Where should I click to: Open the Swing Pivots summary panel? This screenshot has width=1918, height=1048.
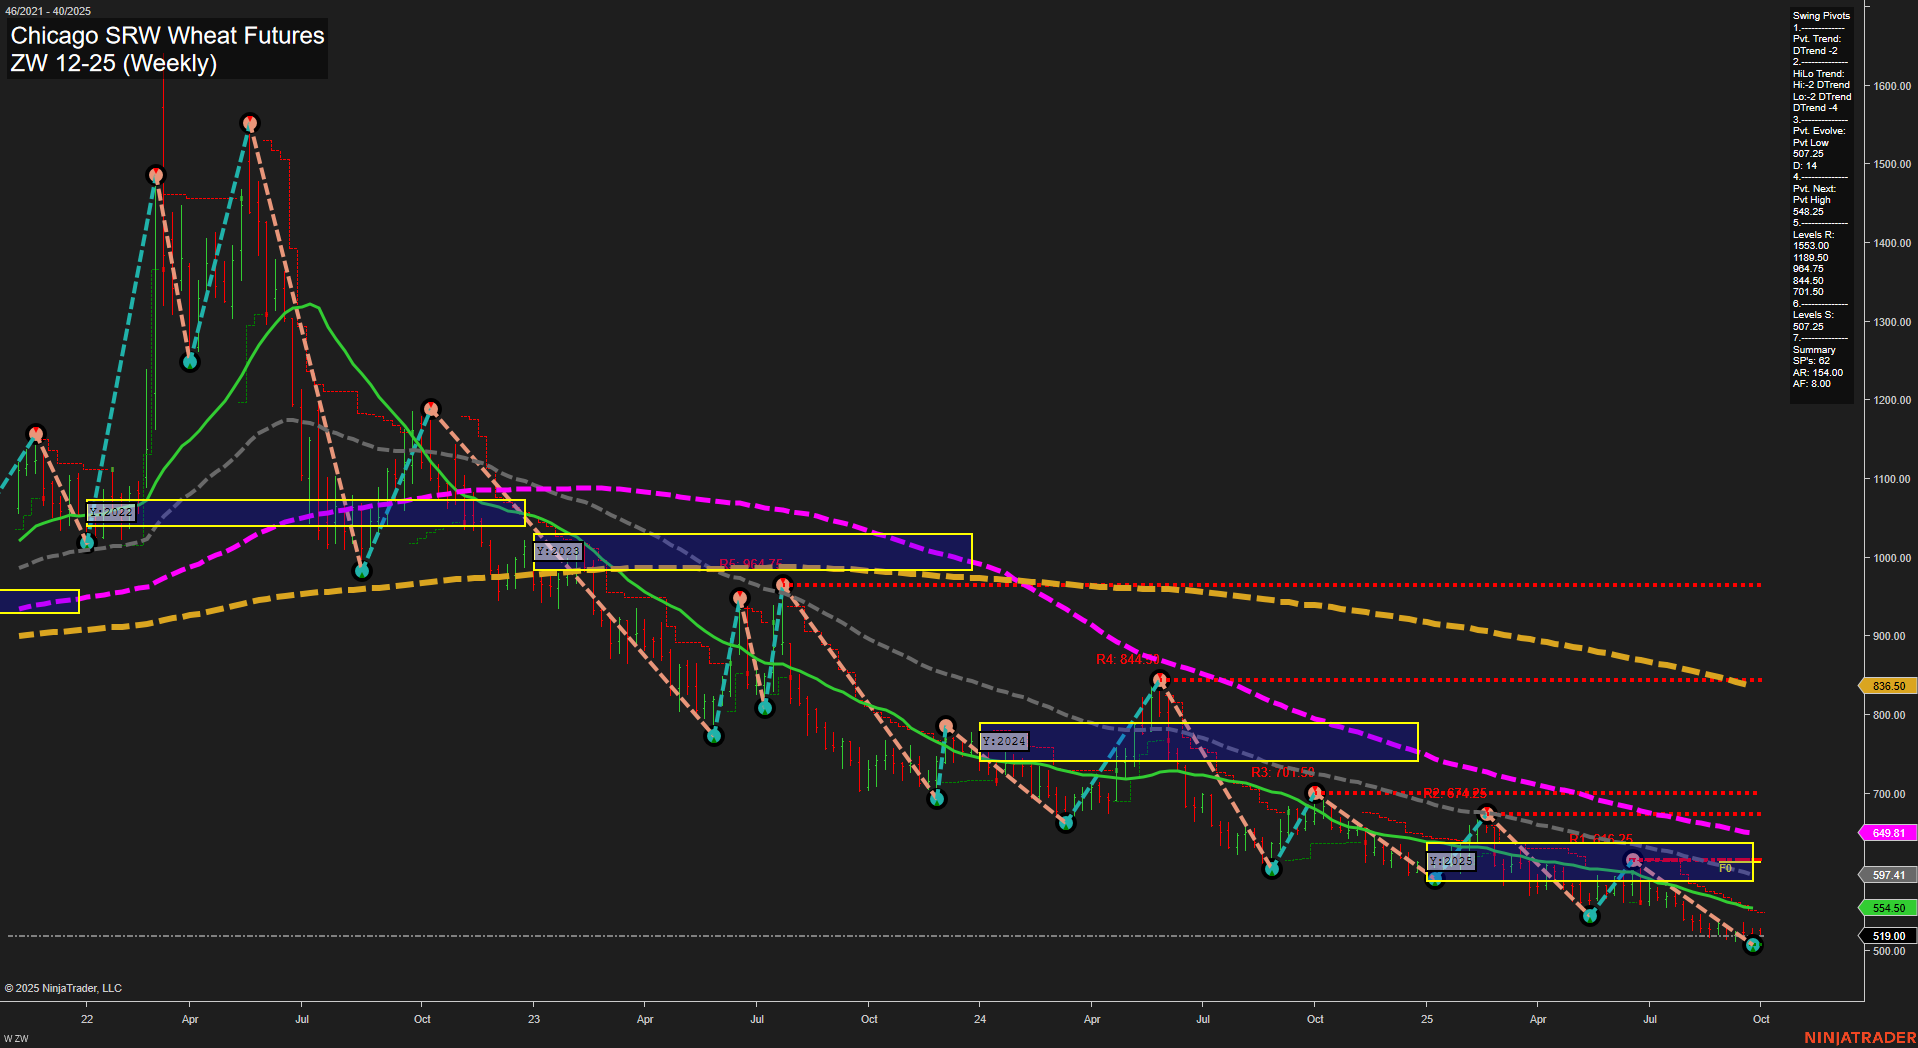(x=1820, y=15)
